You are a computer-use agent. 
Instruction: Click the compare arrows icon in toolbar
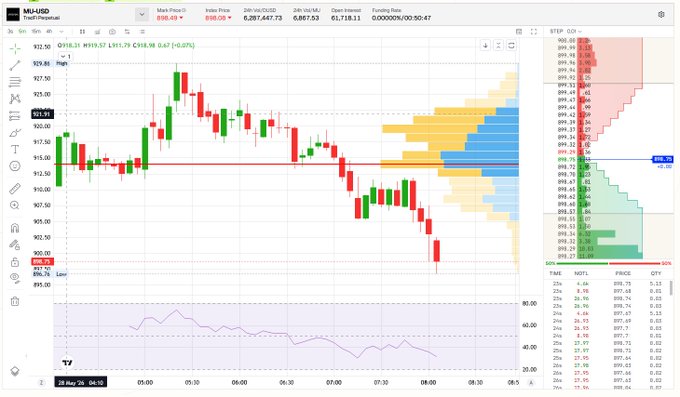click(127, 32)
